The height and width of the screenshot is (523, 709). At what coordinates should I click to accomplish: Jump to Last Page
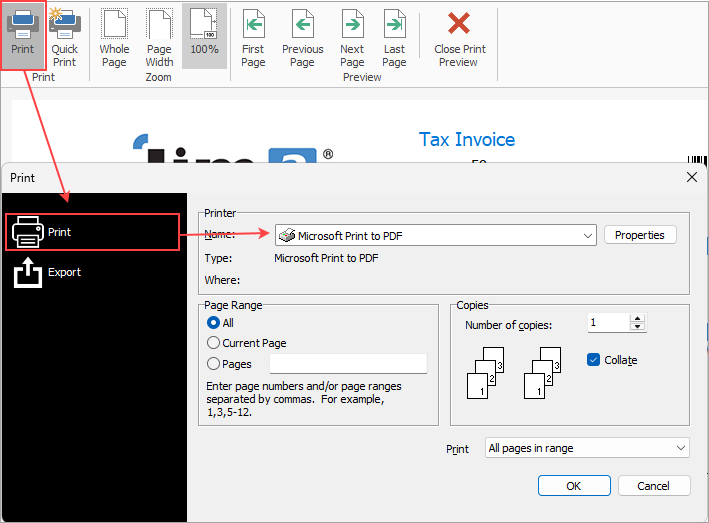pyautogui.click(x=394, y=38)
